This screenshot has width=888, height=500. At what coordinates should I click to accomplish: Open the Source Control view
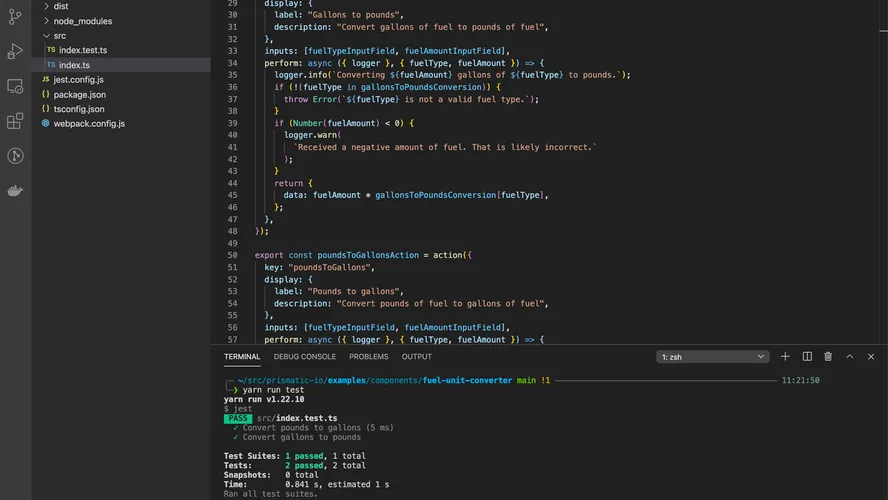tap(15, 17)
